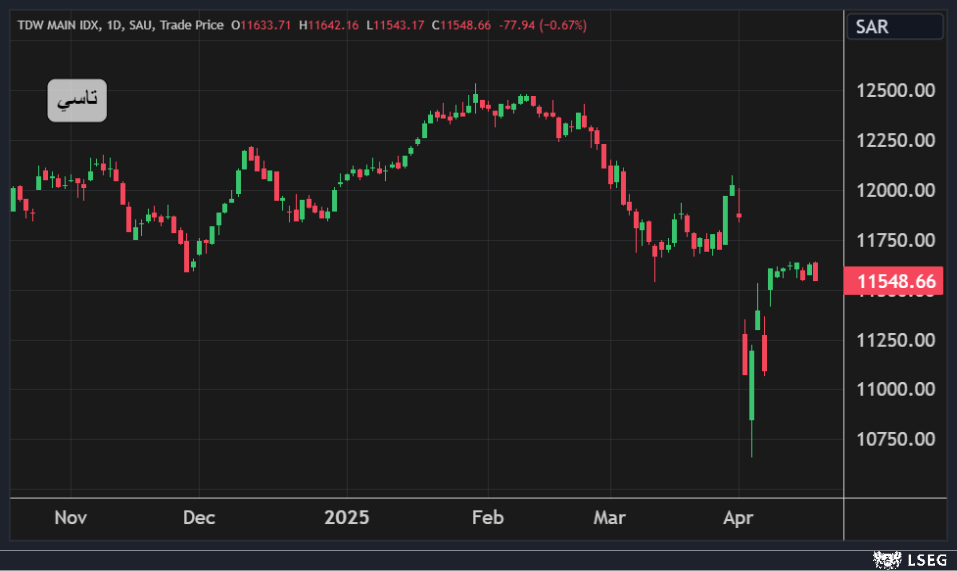This screenshot has width=957, height=571.
Task: Select the Dec marker on time axis
Action: click(x=199, y=518)
